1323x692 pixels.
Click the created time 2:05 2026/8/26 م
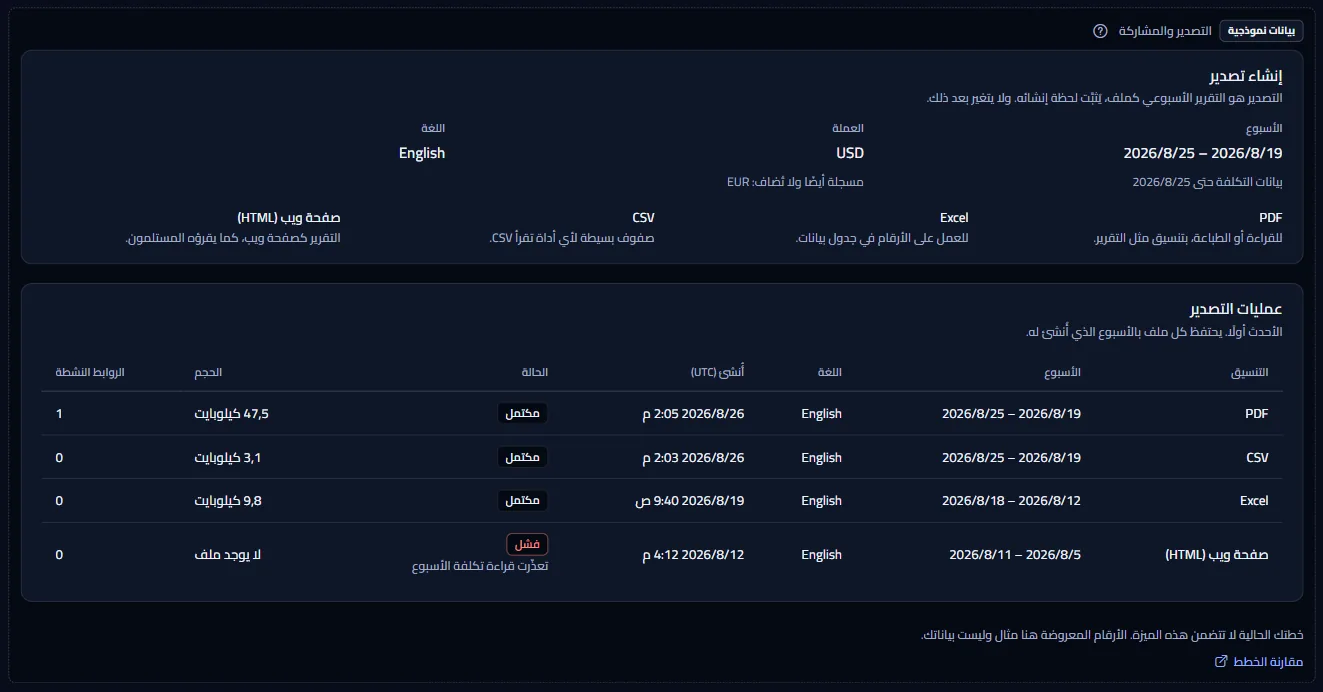click(693, 414)
